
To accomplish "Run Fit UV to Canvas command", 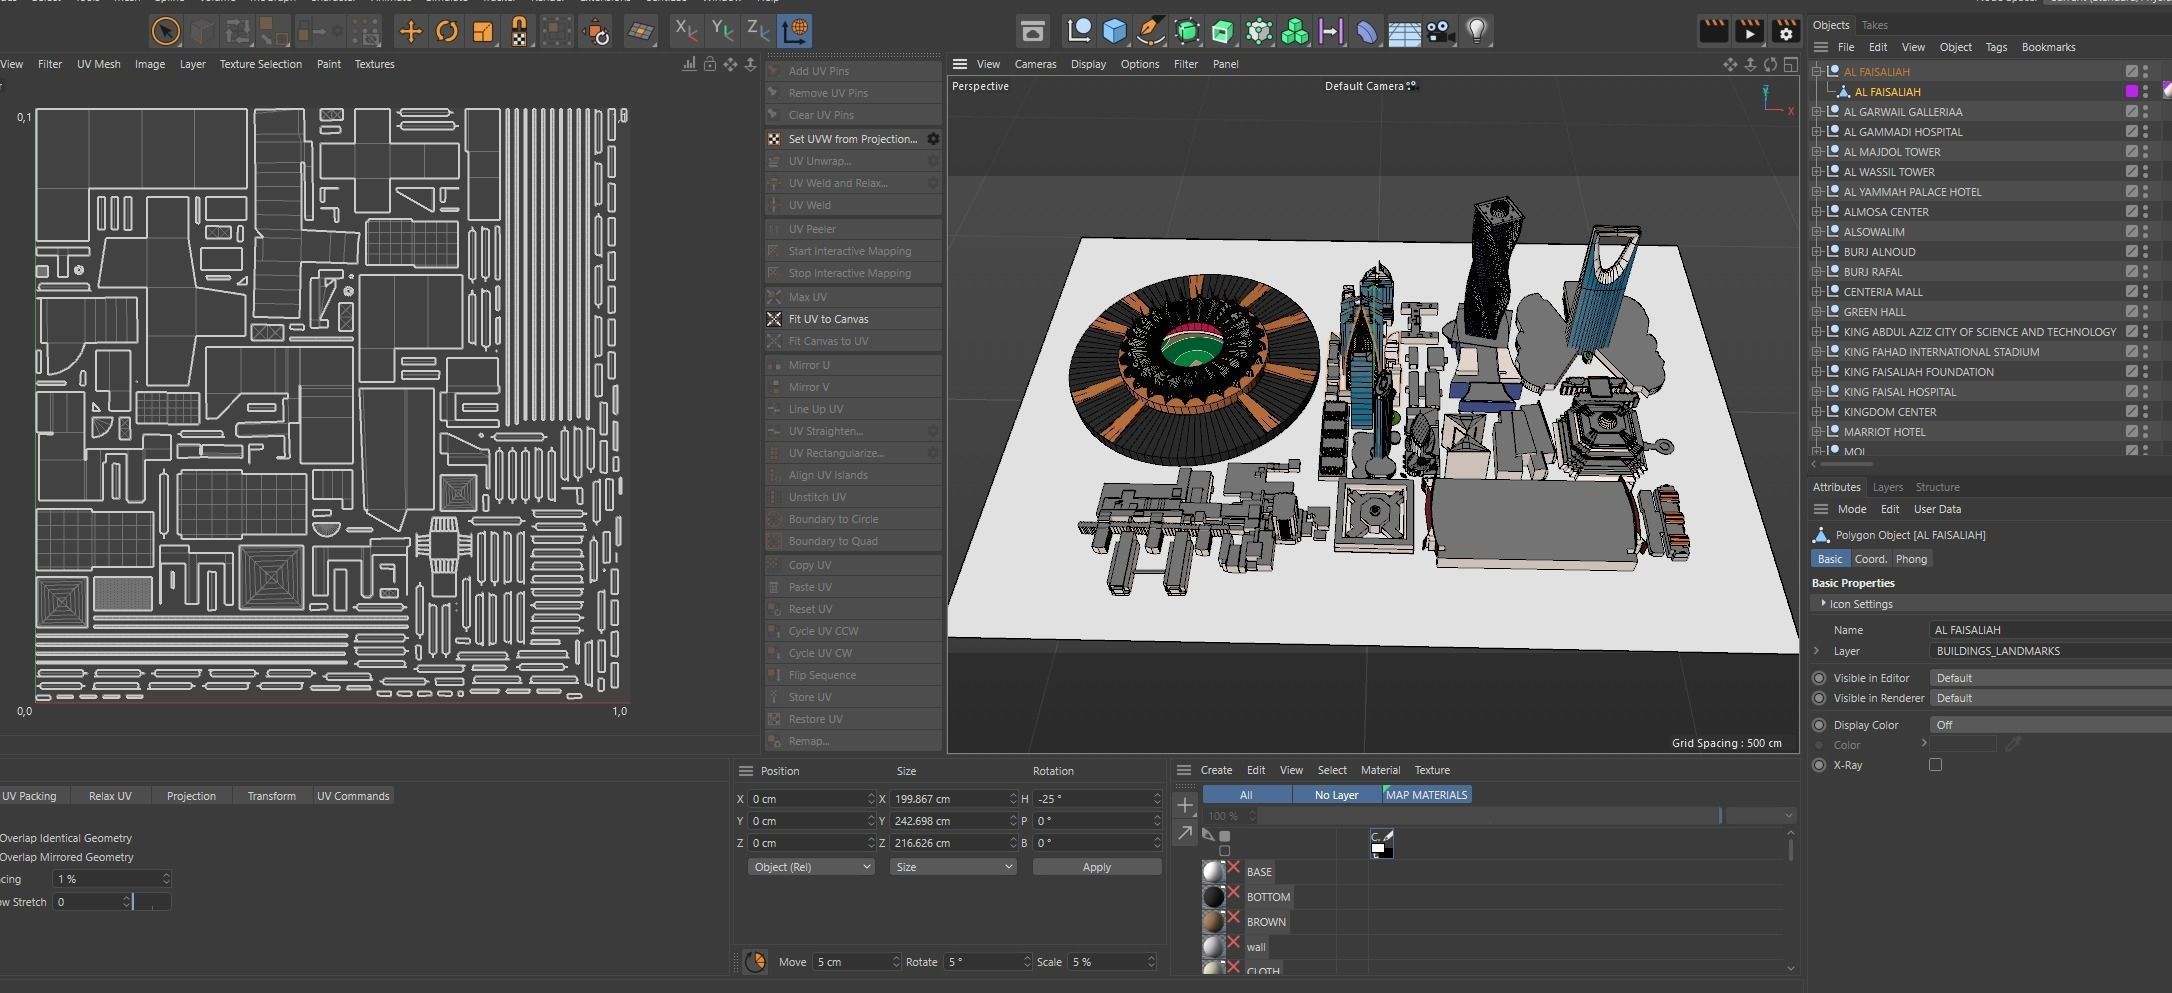I will [828, 319].
